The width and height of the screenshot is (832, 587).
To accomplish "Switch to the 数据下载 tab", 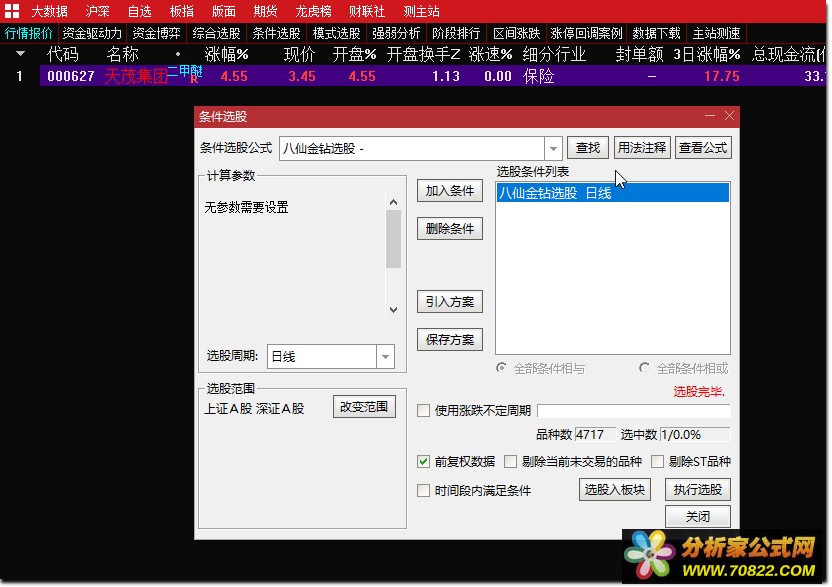I will pos(656,33).
